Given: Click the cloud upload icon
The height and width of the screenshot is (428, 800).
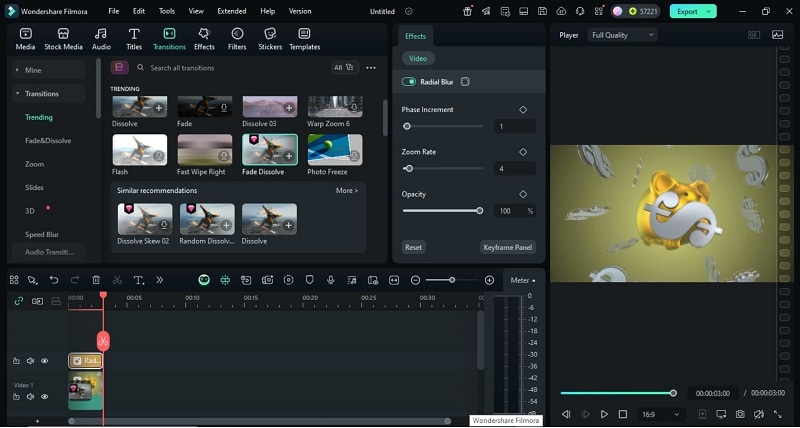Looking at the screenshot, I should [x=561, y=11].
